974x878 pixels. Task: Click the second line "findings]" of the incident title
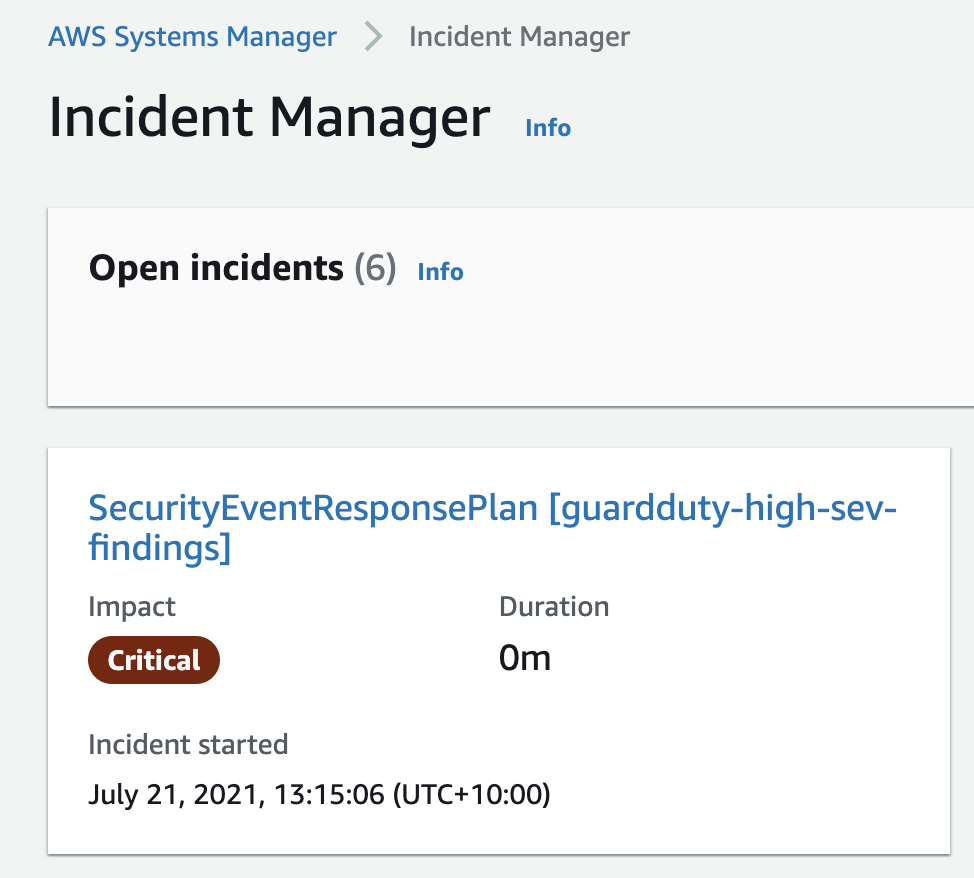click(x=162, y=547)
